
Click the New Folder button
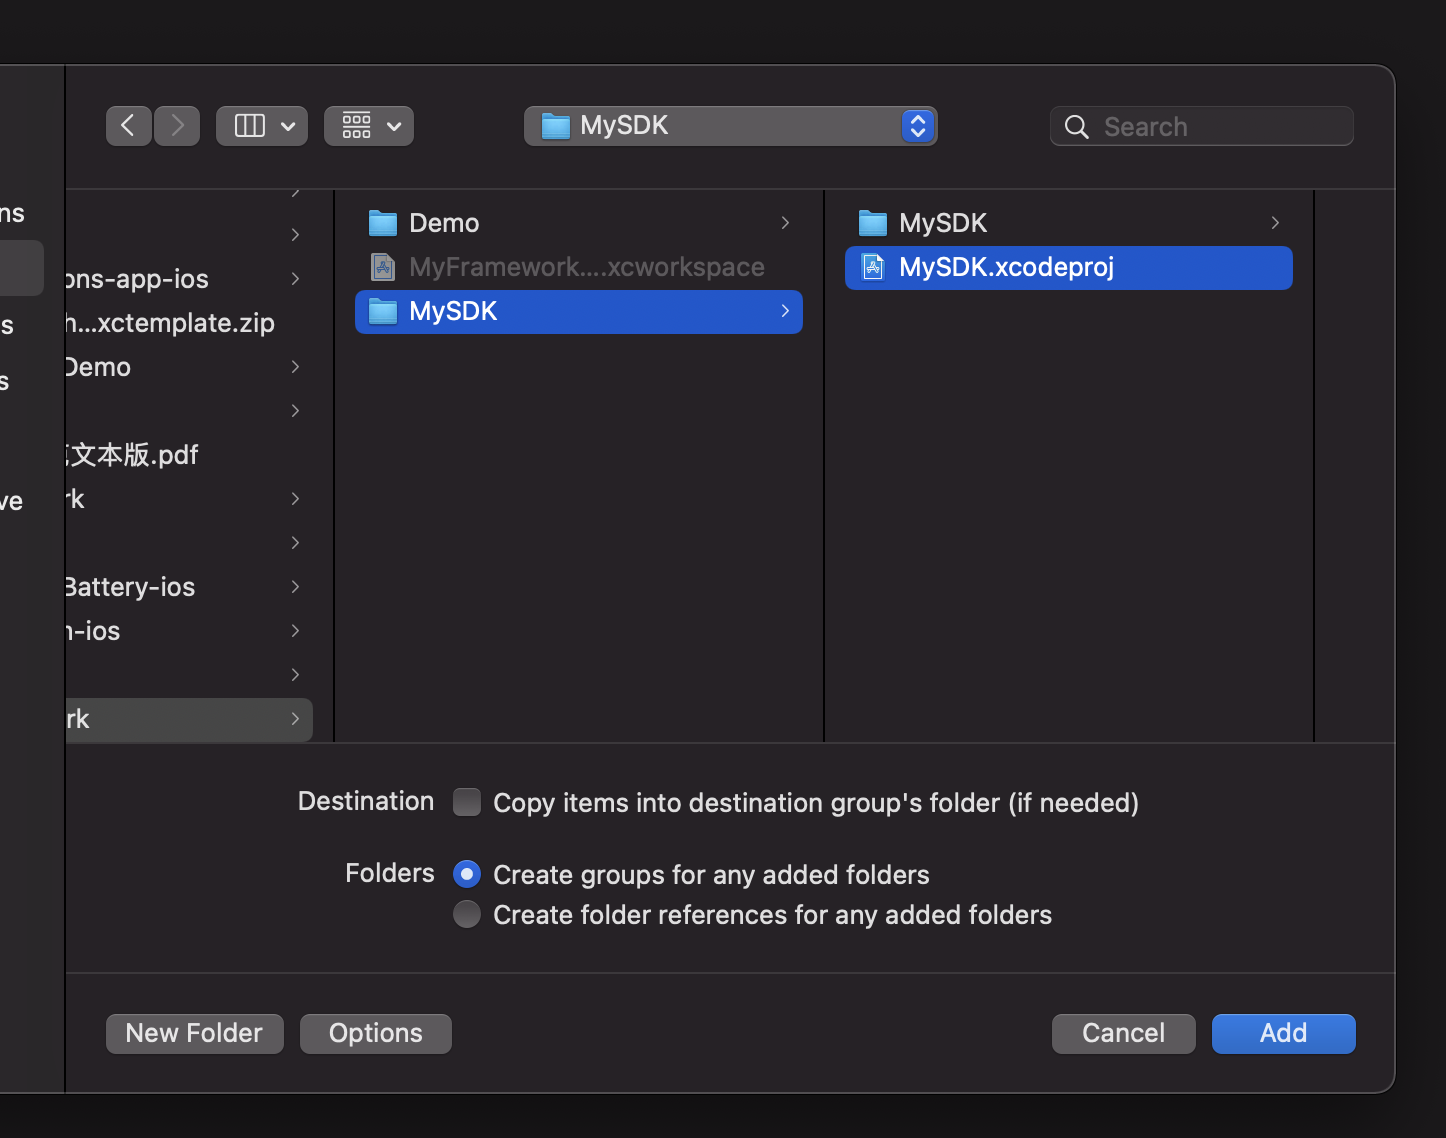(195, 1033)
